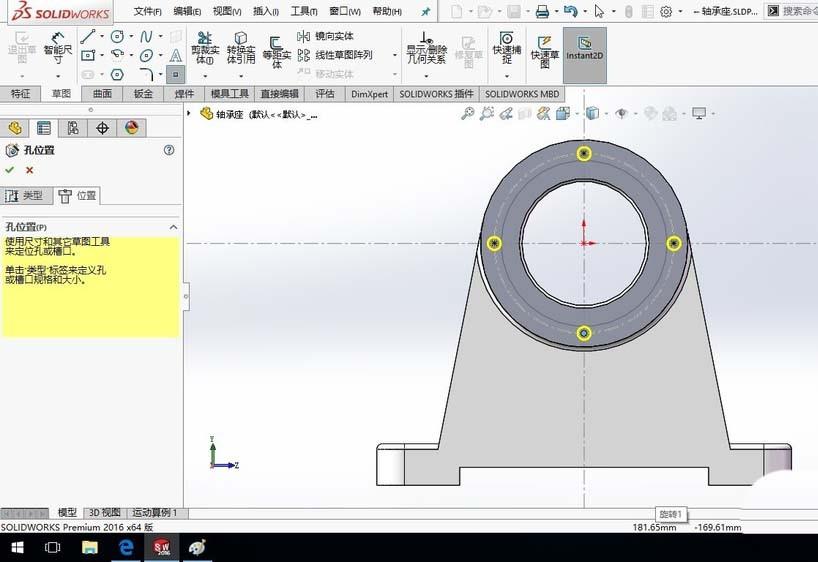Image resolution: width=818 pixels, height=562 pixels.
Task: Click Trim Entities (剪裁实体) tool
Action: 205,48
